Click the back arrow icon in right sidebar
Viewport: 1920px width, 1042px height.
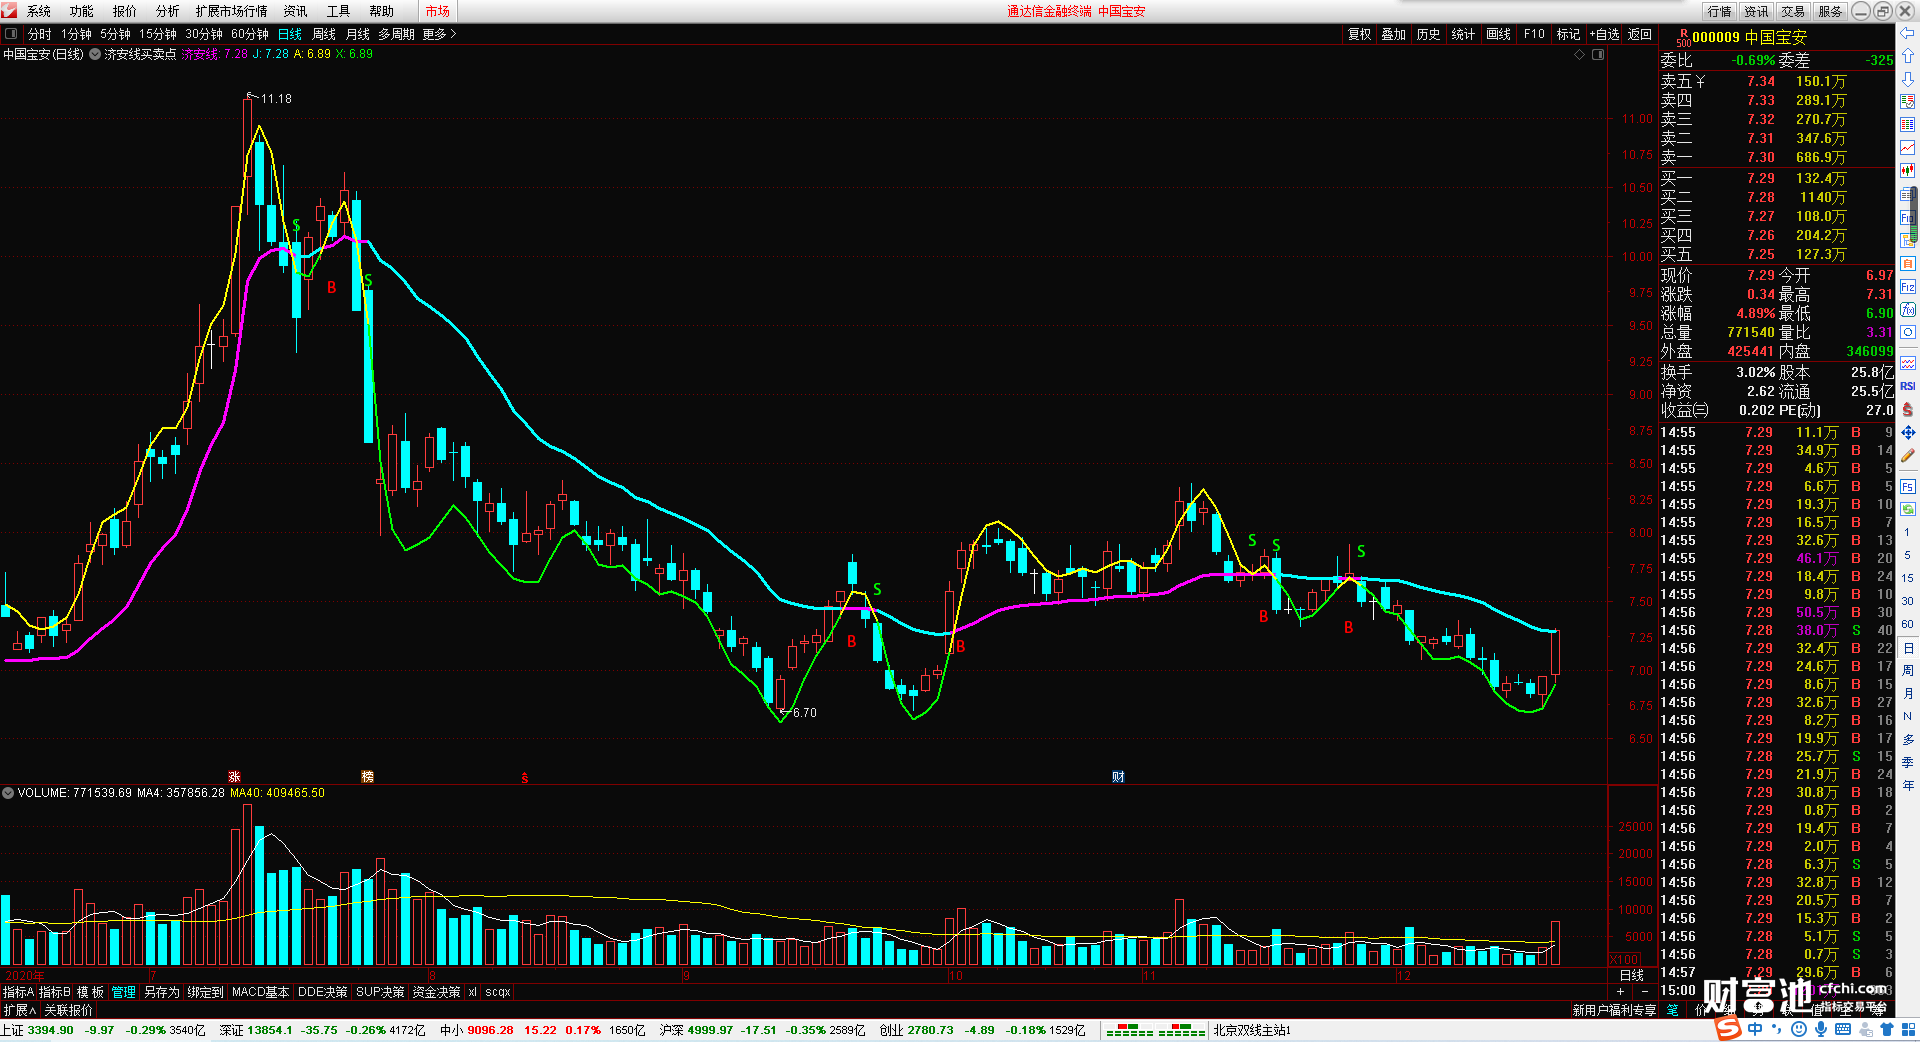coord(1908,33)
